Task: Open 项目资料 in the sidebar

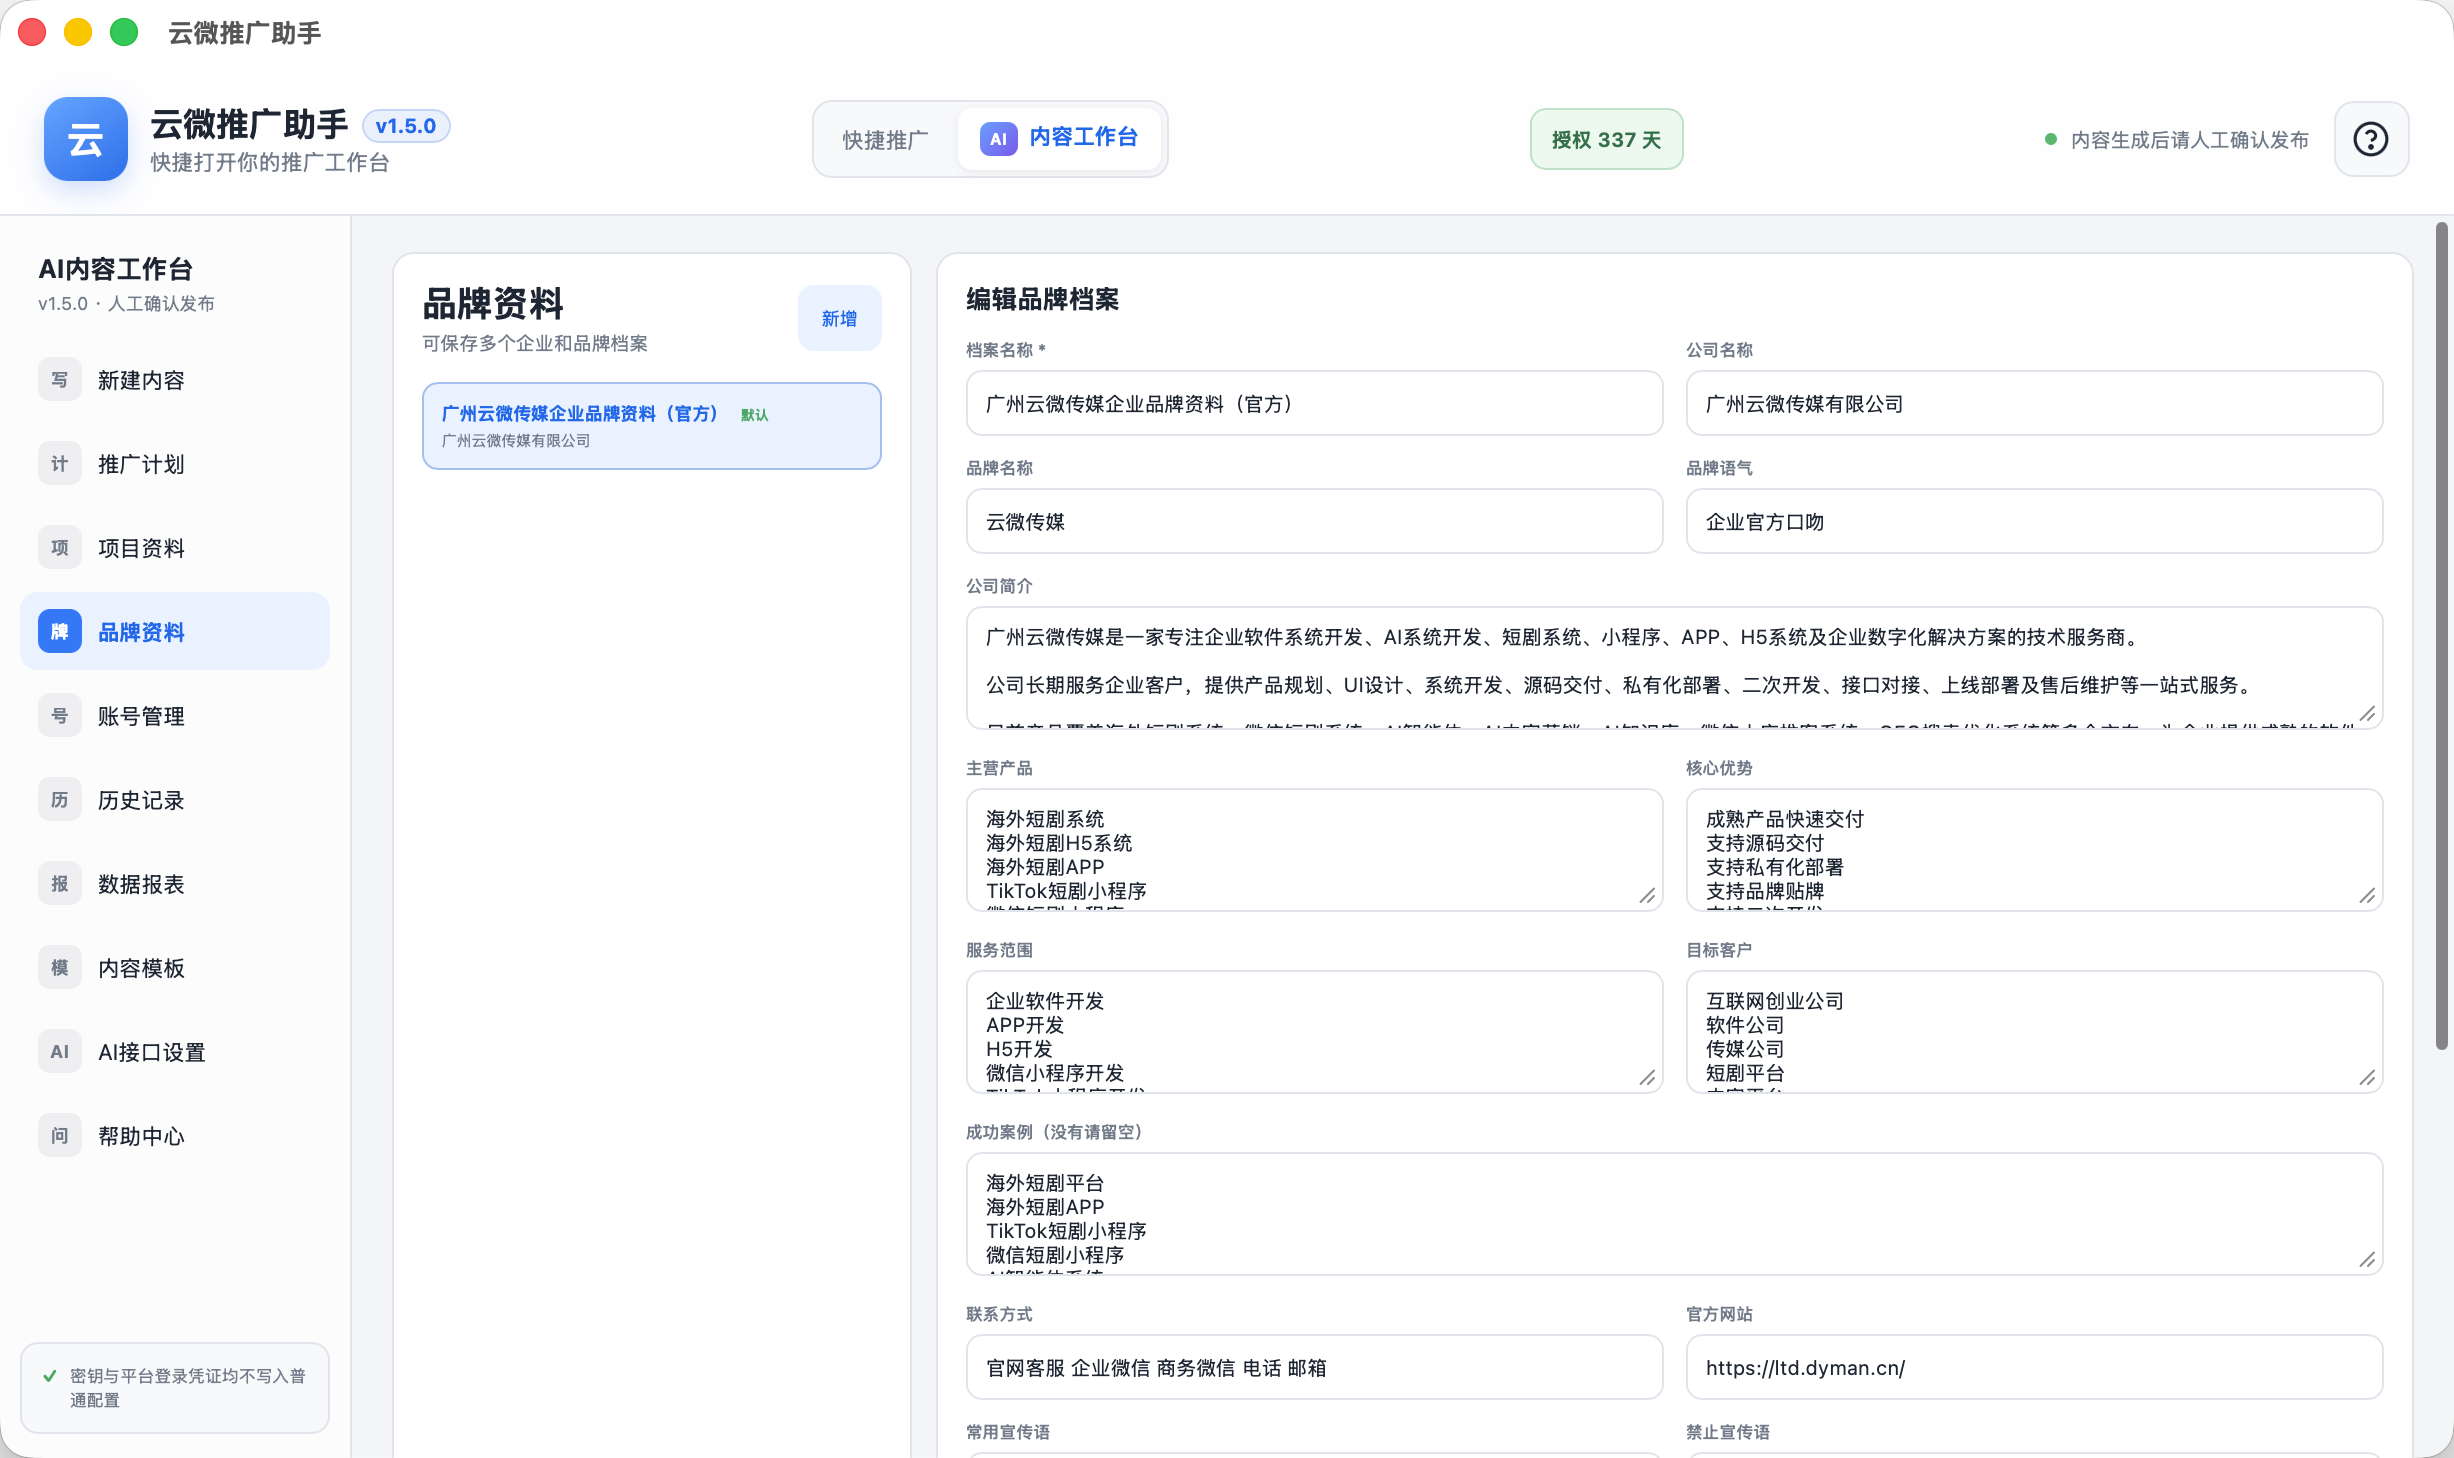Action: 175,548
